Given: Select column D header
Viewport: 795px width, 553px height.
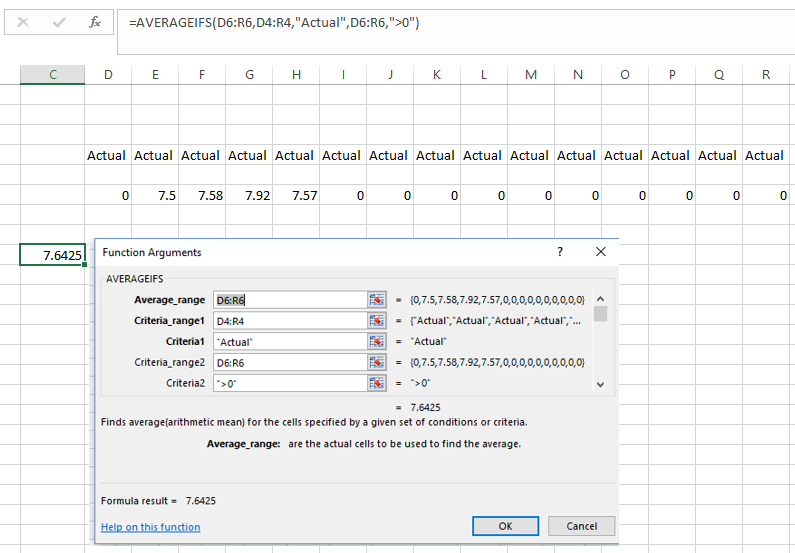Looking at the screenshot, I should tap(108, 75).
